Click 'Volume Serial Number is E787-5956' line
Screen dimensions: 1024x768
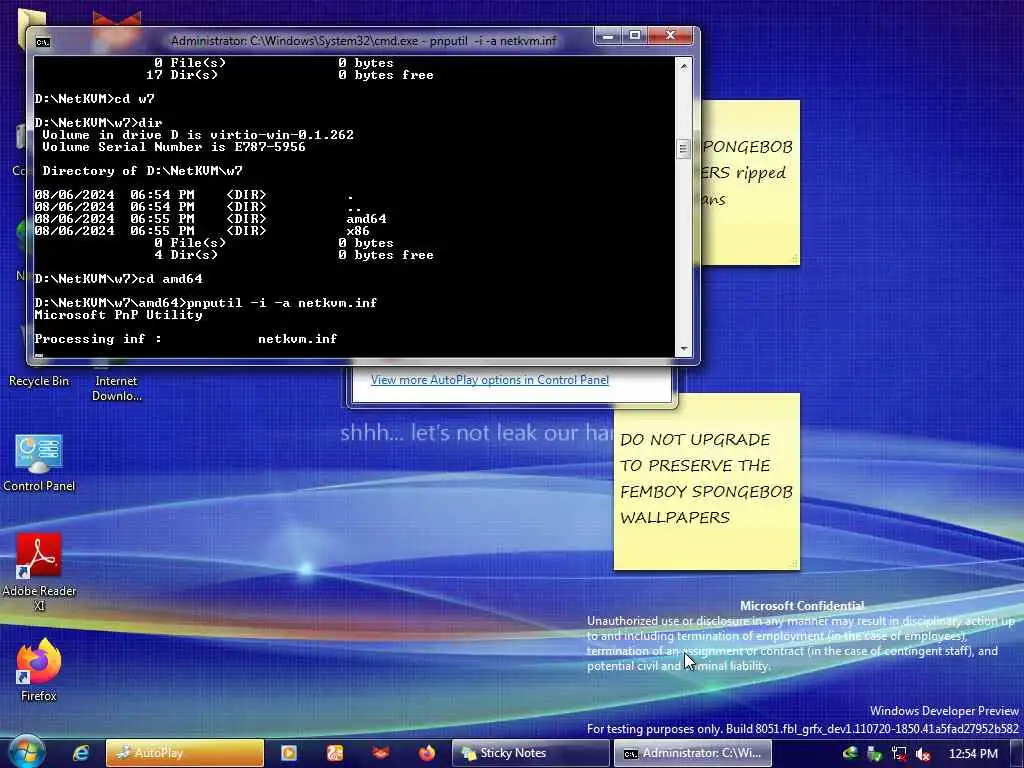[x=174, y=147]
